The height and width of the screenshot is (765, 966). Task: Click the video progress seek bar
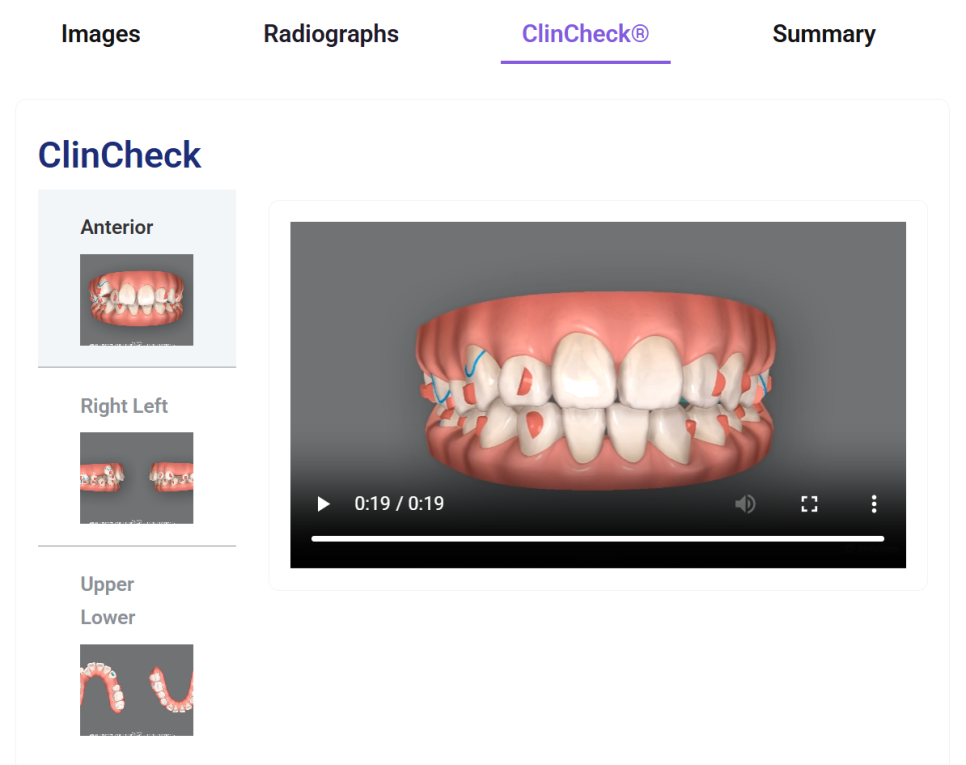pos(597,538)
